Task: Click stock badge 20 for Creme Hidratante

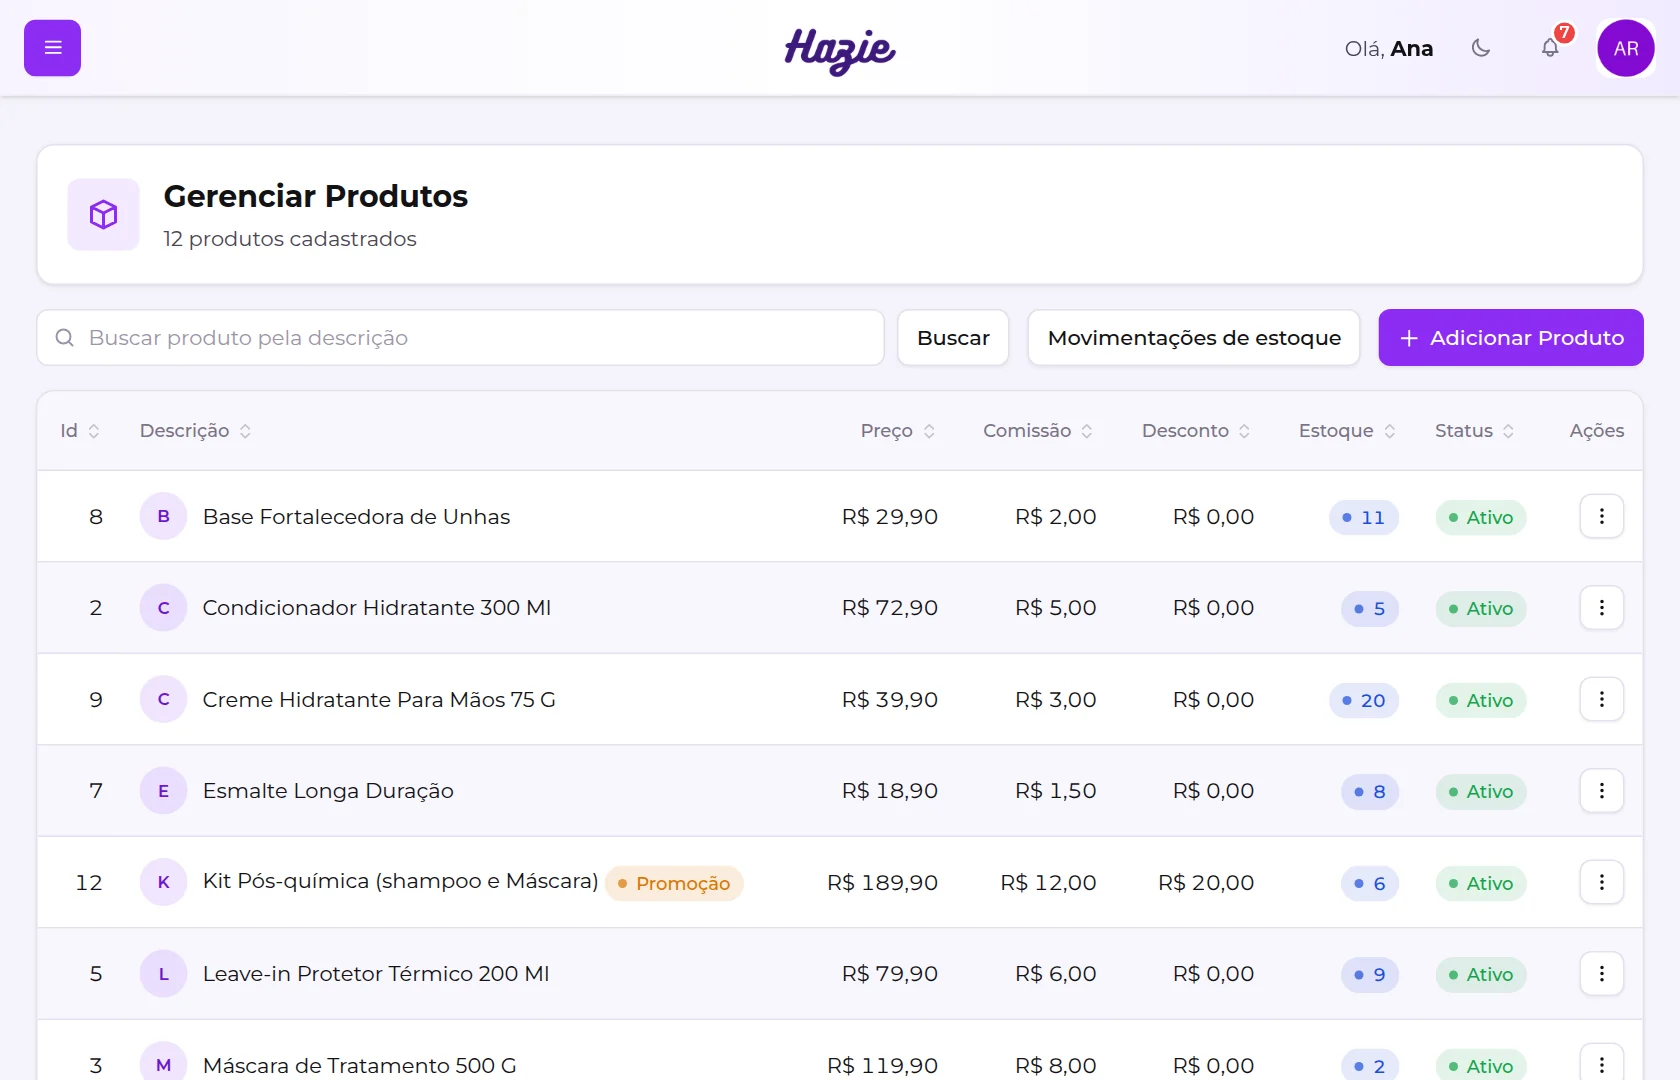Action: (1364, 700)
